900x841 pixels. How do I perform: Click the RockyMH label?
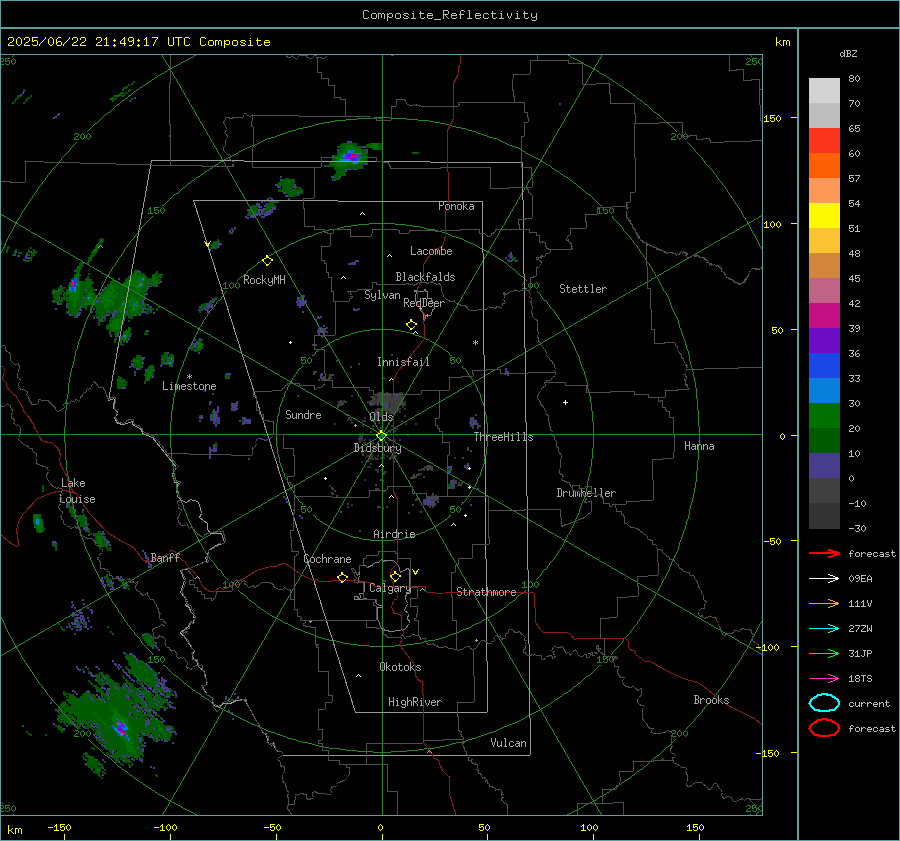pyautogui.click(x=264, y=280)
